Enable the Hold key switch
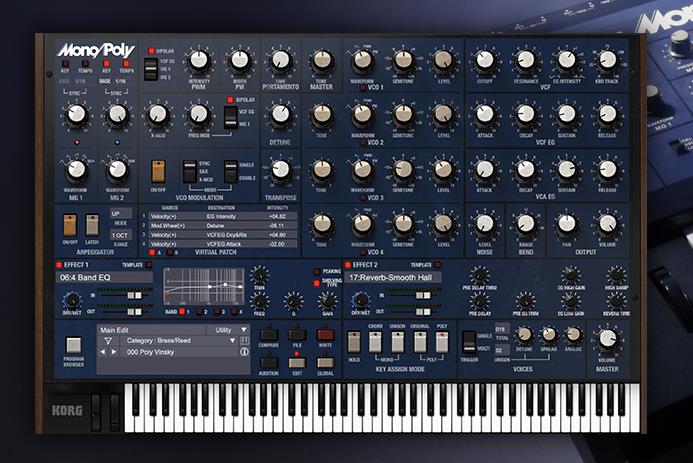The height and width of the screenshot is (463, 693). pyautogui.click(x=354, y=342)
